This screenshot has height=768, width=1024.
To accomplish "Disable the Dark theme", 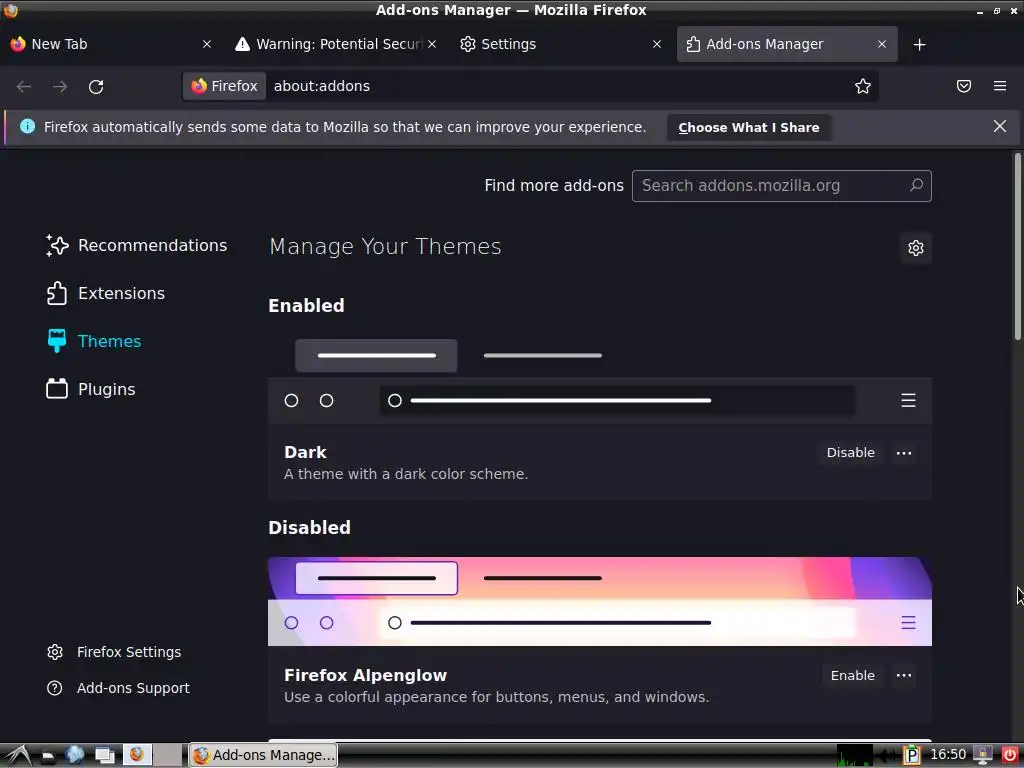I will (850, 453).
